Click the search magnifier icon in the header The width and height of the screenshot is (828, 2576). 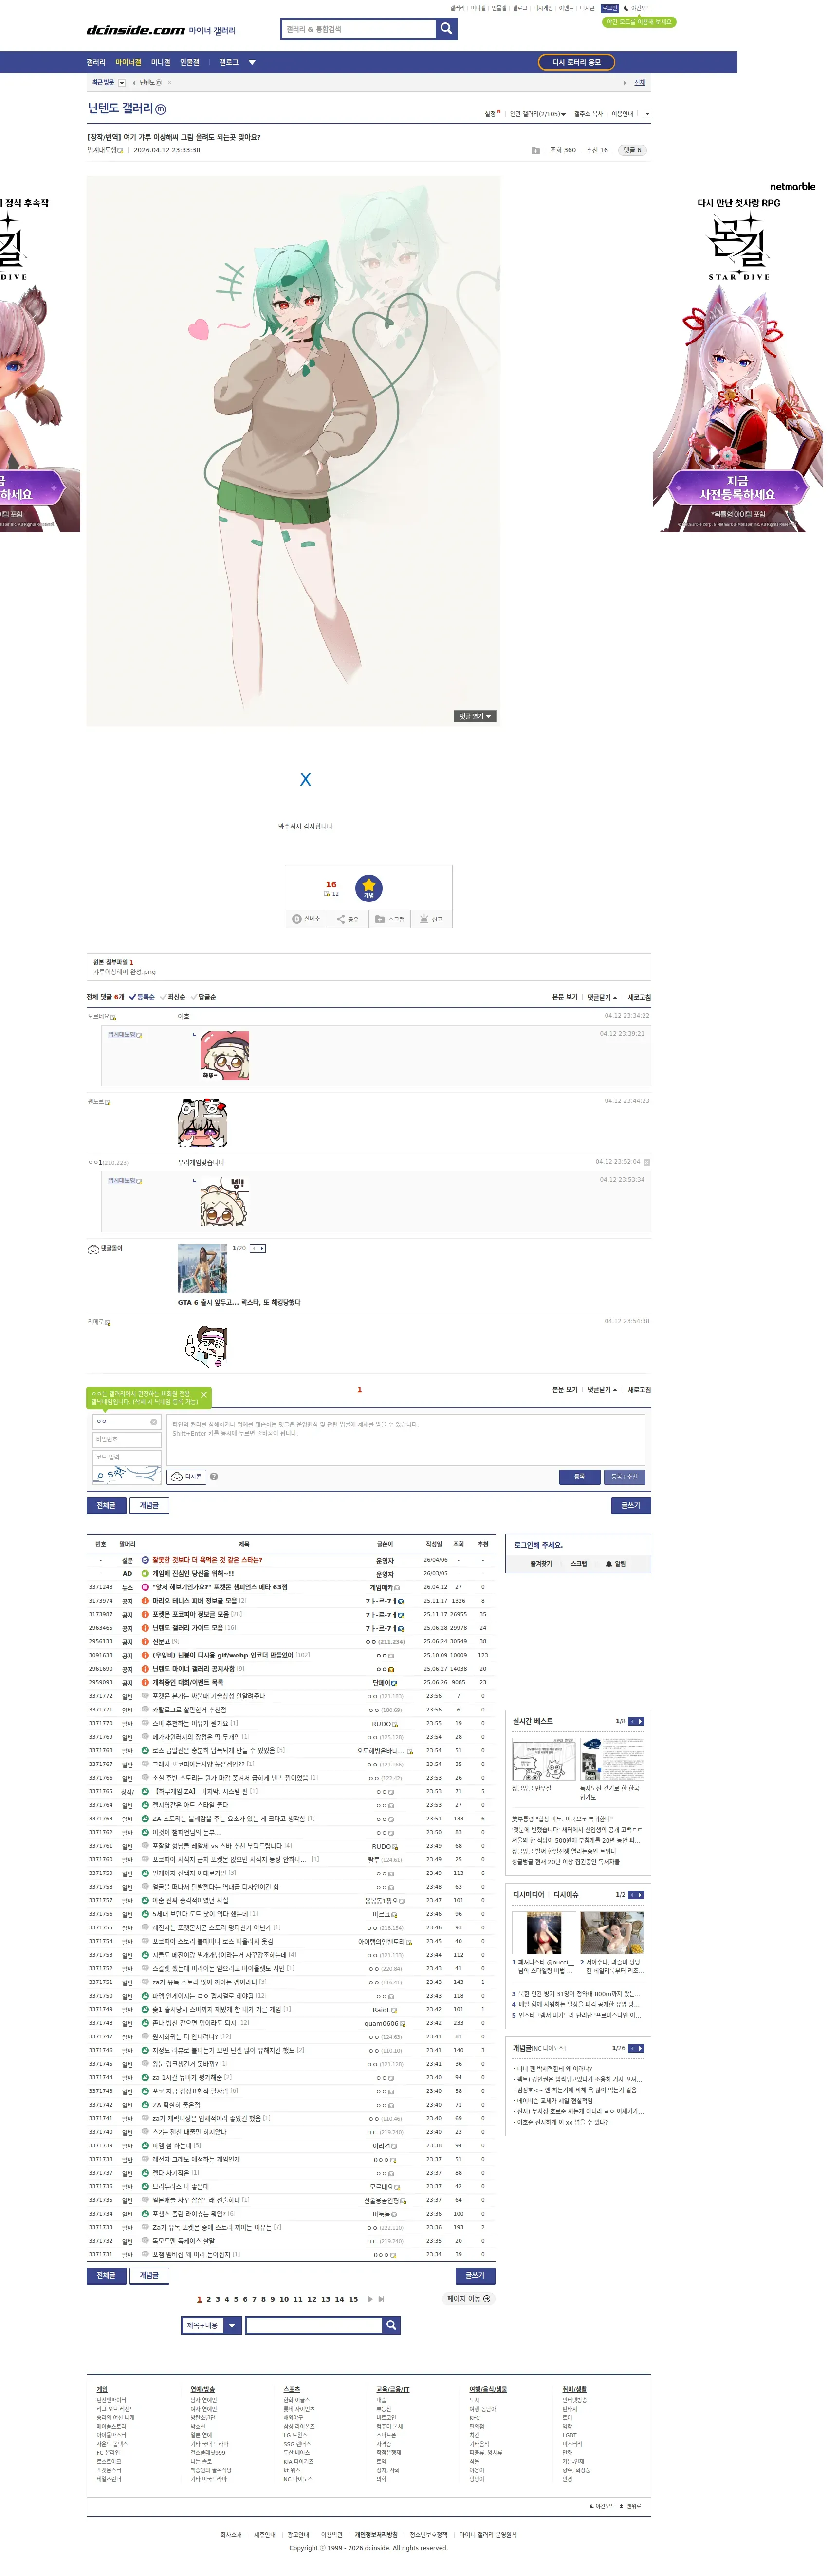(446, 29)
